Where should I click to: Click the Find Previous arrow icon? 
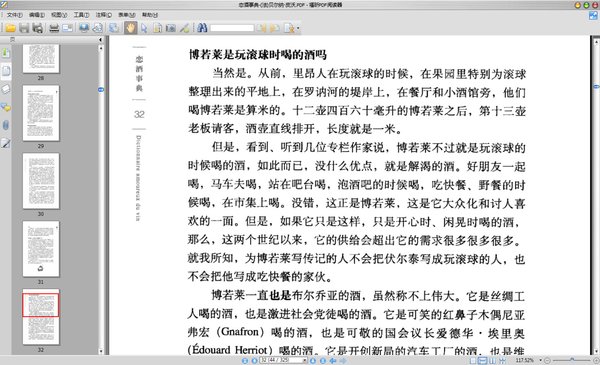point(262,28)
